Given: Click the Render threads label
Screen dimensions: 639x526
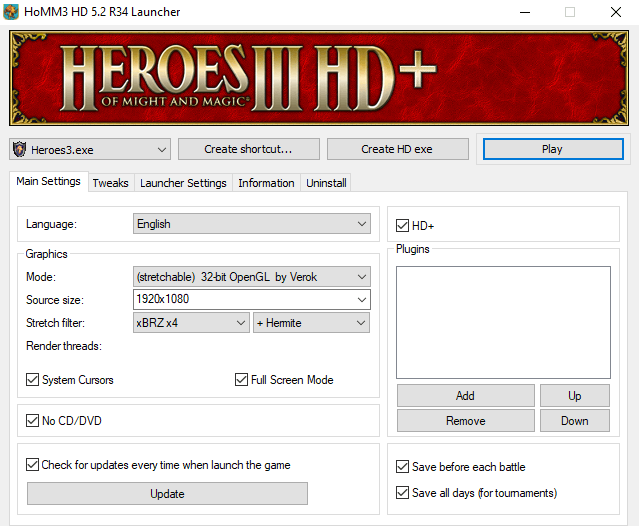Looking at the screenshot, I should [64, 346].
